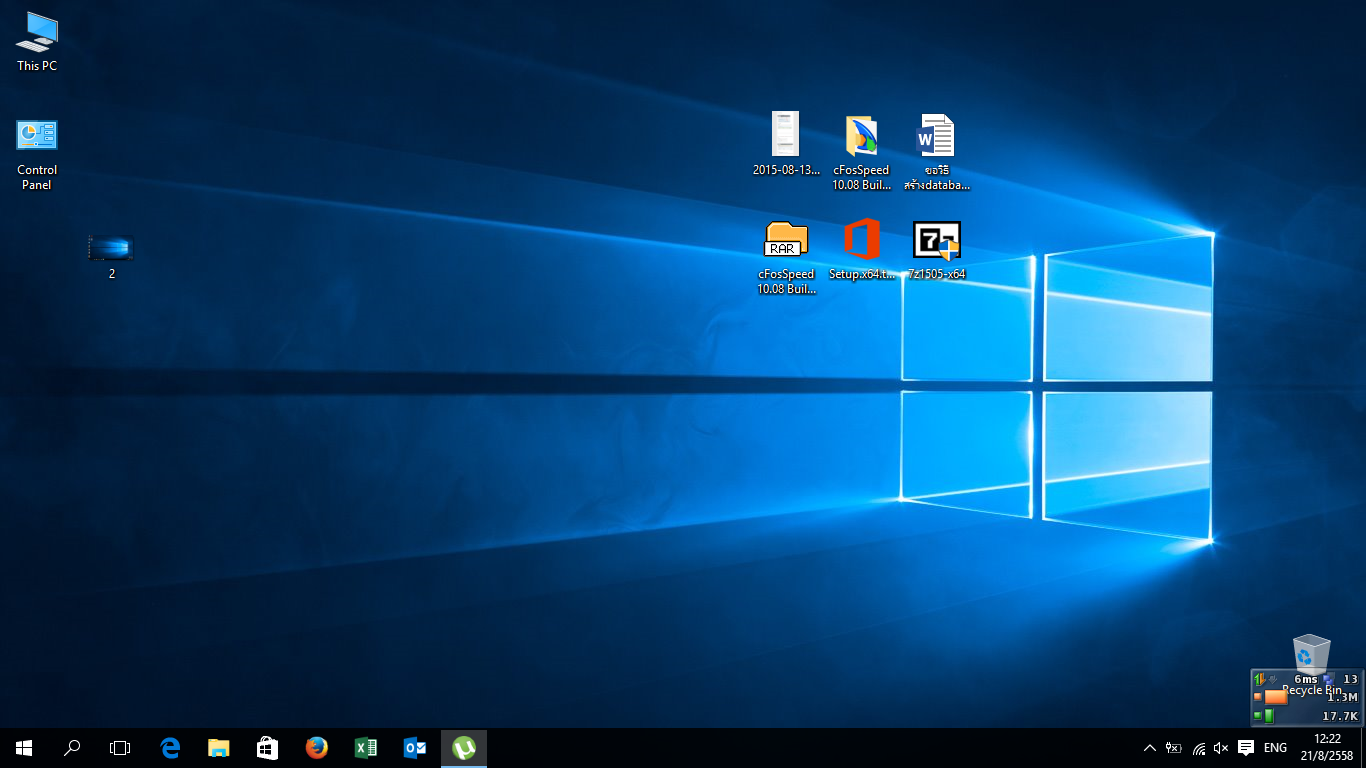Image resolution: width=1366 pixels, height=768 pixels.
Task: Click the battery power tray icon
Action: (x=1174, y=748)
